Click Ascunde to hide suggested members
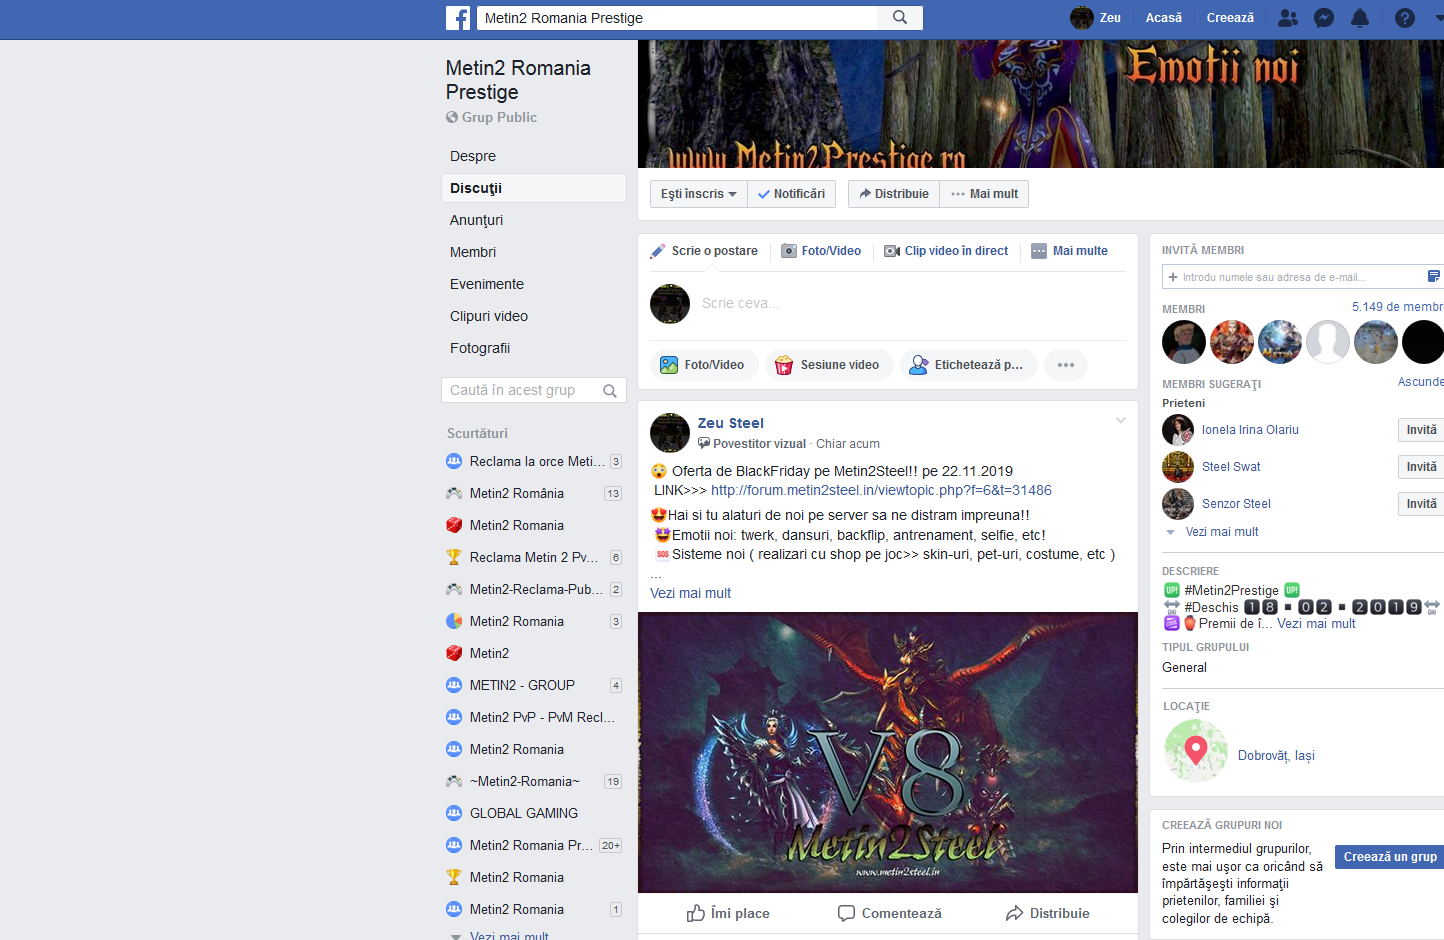The height and width of the screenshot is (940, 1444). pyautogui.click(x=1421, y=382)
